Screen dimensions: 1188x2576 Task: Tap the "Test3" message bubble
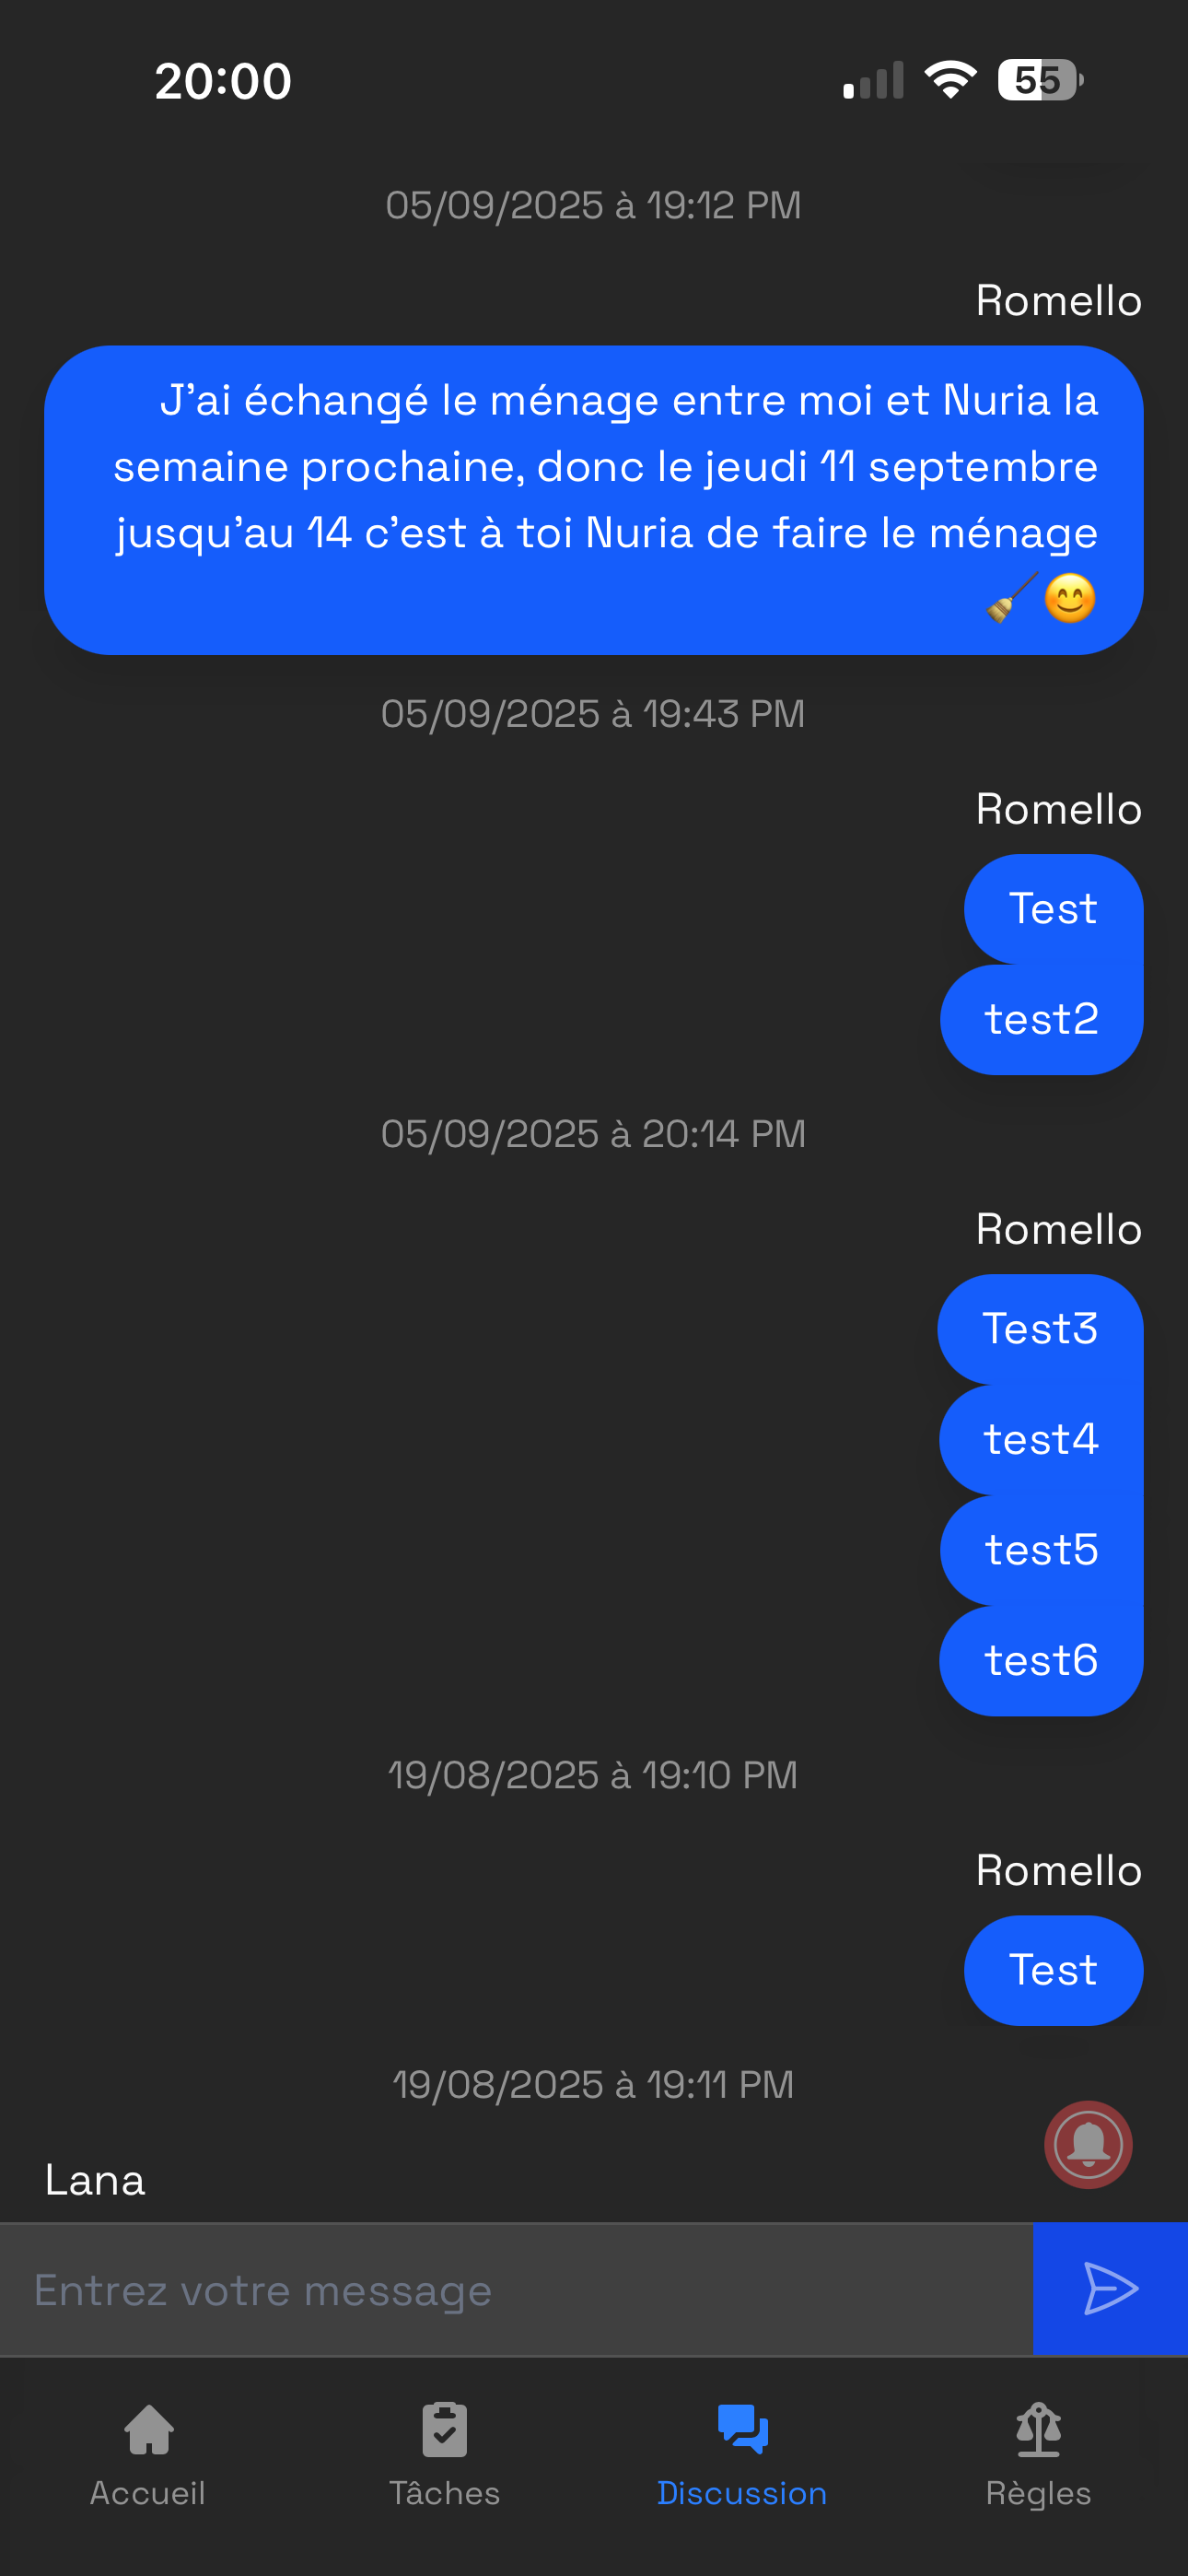click(1040, 1329)
